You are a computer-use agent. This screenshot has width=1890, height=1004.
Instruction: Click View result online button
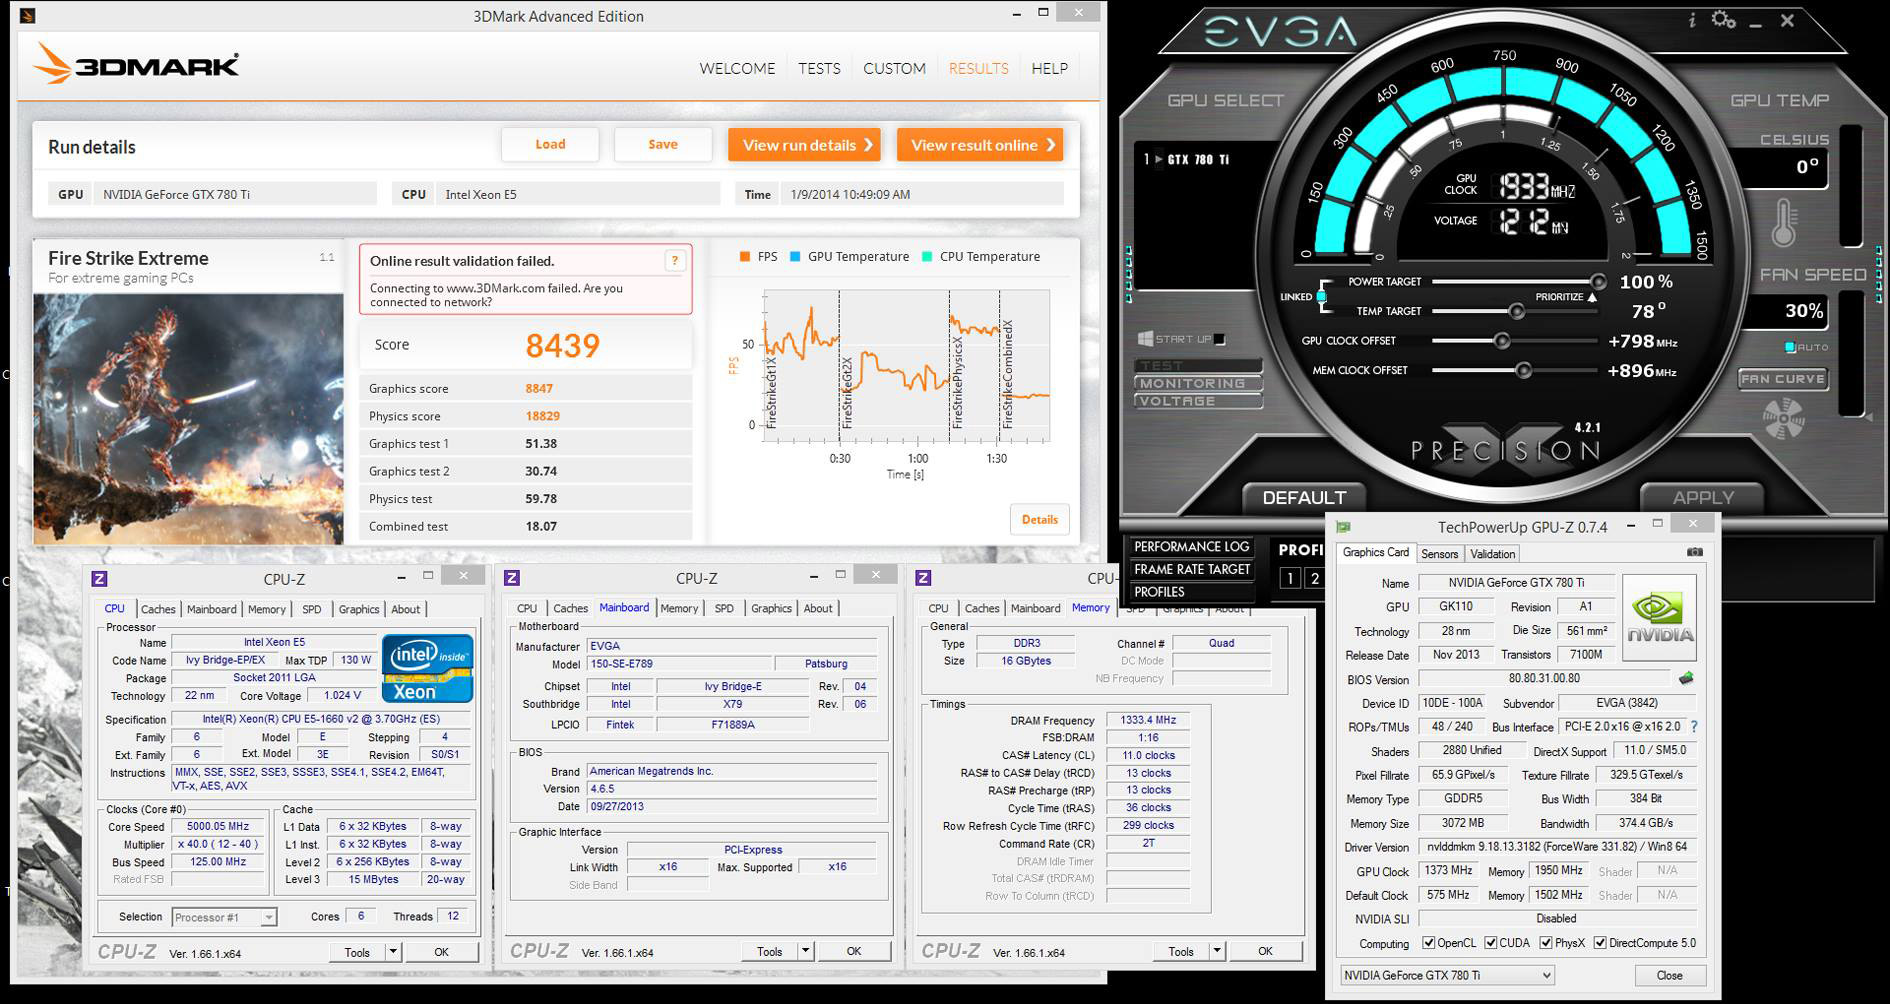point(980,145)
